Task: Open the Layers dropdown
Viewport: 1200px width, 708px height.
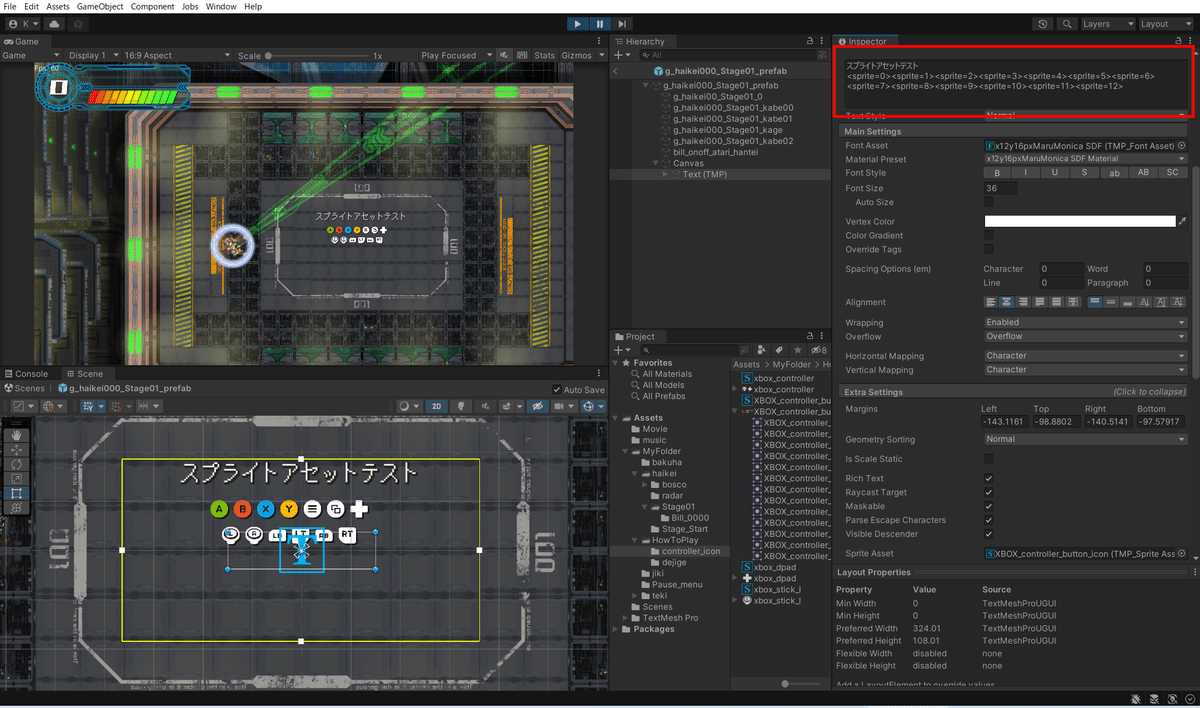Action: click(x=1108, y=24)
